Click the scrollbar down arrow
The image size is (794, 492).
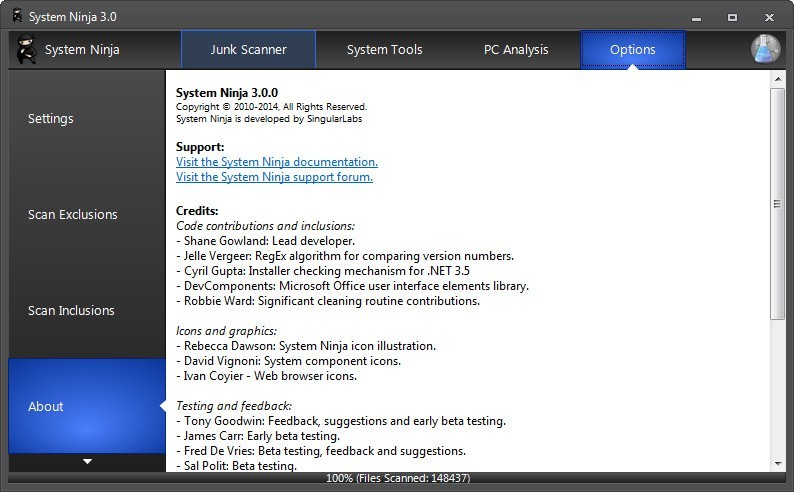(778, 464)
